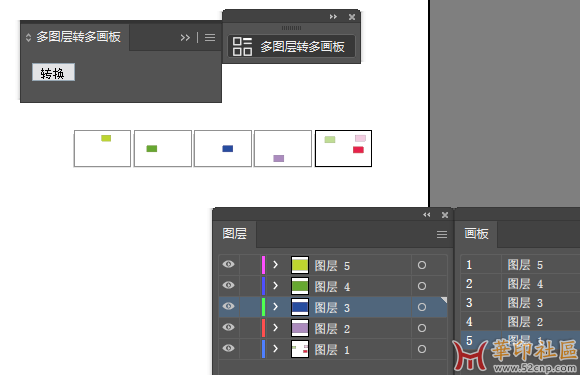Open the 图层 panel menu
This screenshot has height=375, width=580.
(x=442, y=234)
